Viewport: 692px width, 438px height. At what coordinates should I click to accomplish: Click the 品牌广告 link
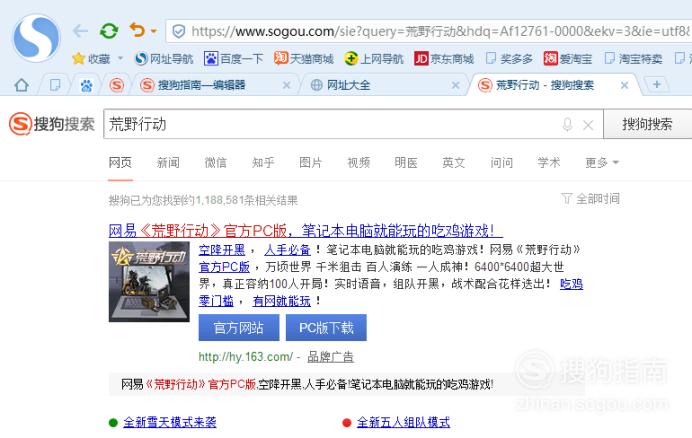[x=330, y=357]
